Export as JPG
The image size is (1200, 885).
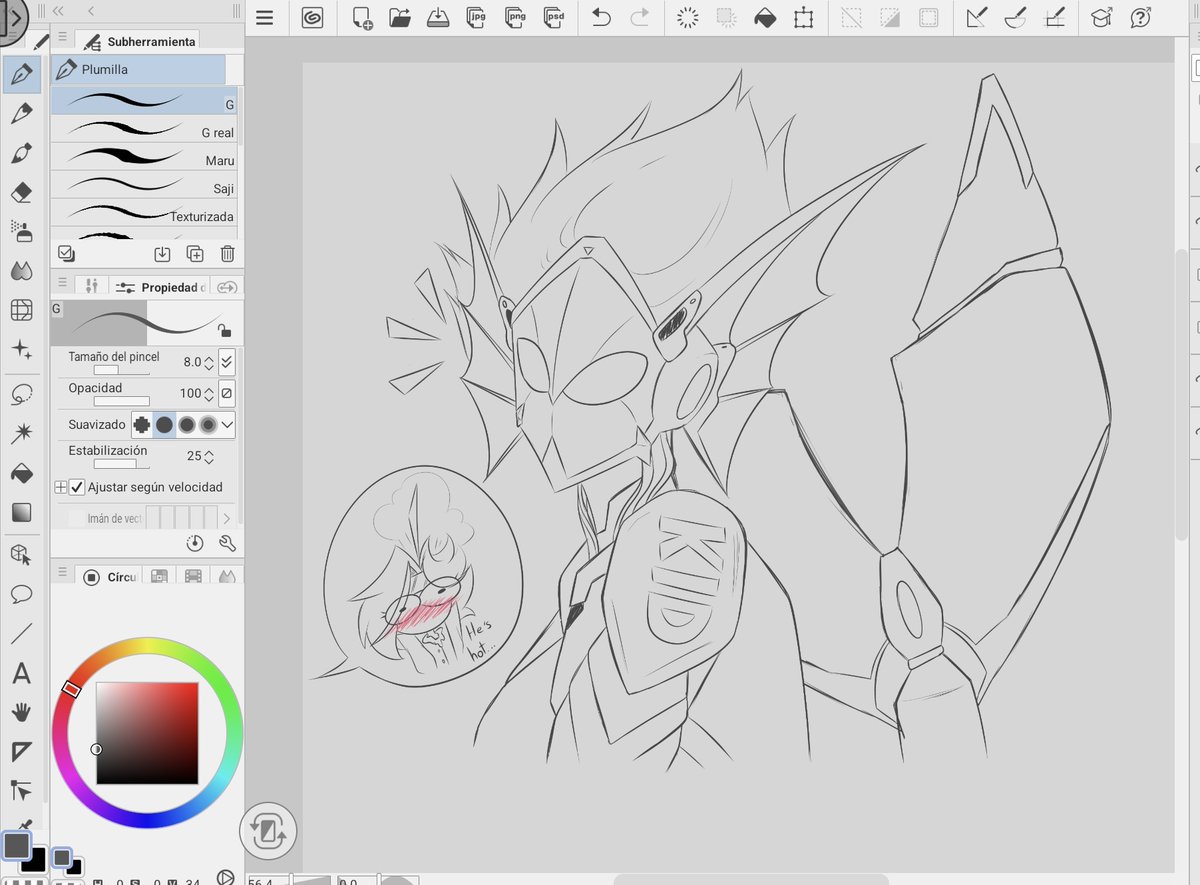point(477,17)
